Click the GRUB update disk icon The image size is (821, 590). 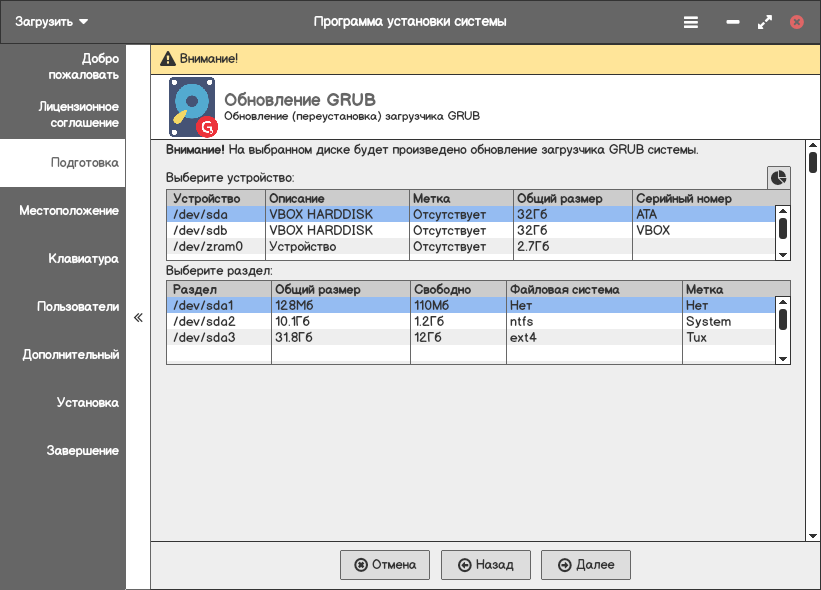tap(193, 108)
